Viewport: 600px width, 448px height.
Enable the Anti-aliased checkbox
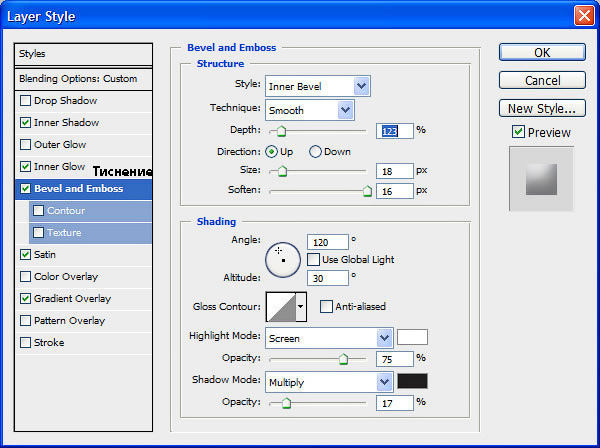(x=326, y=306)
